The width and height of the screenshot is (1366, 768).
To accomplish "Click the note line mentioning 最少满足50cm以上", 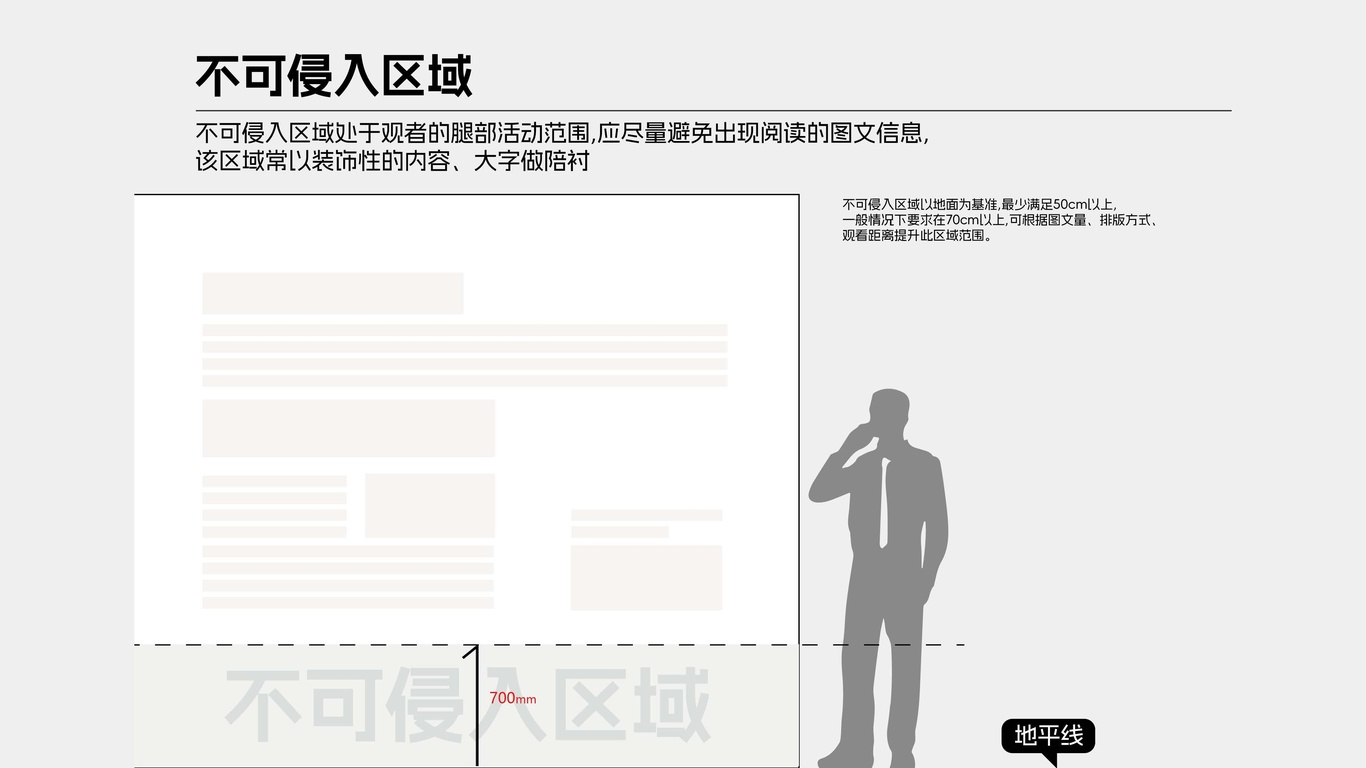I will click(x=979, y=204).
